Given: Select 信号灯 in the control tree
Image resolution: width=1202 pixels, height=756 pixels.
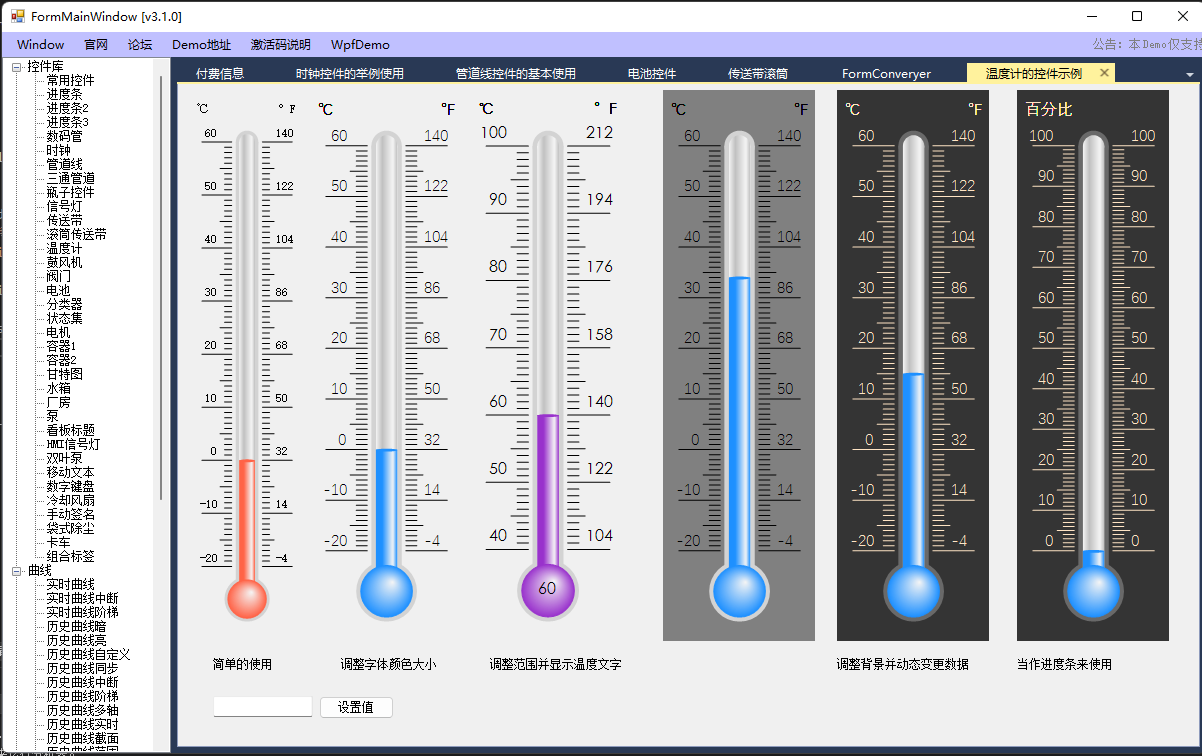Looking at the screenshot, I should point(64,206).
